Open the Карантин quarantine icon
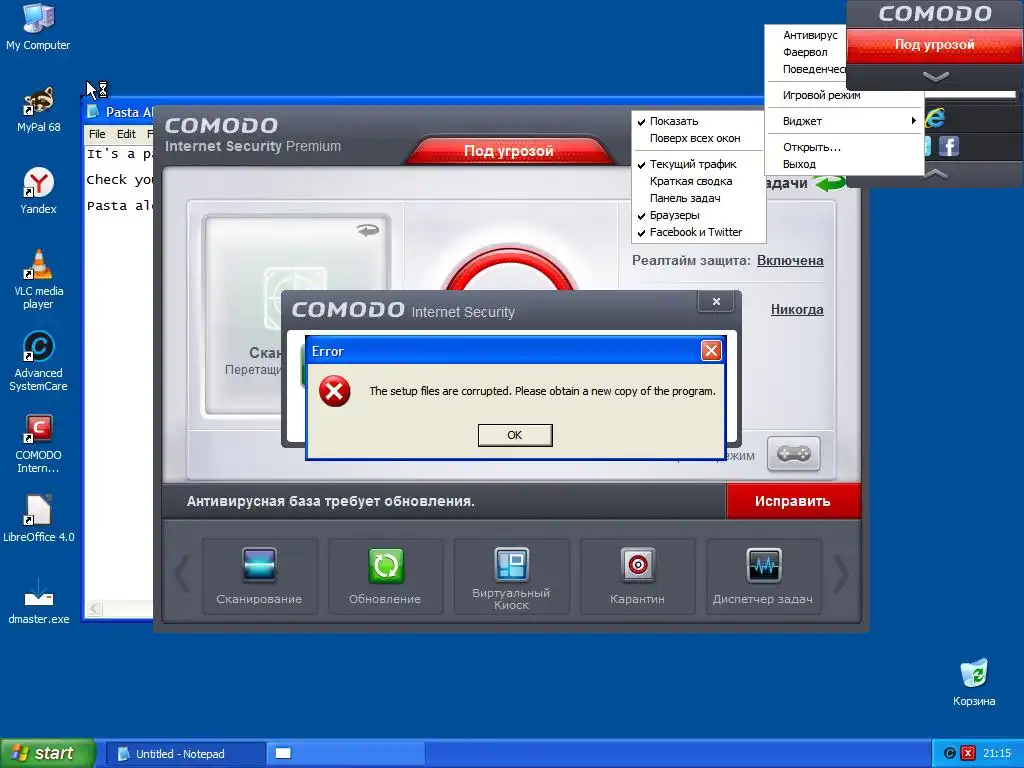 click(x=637, y=576)
